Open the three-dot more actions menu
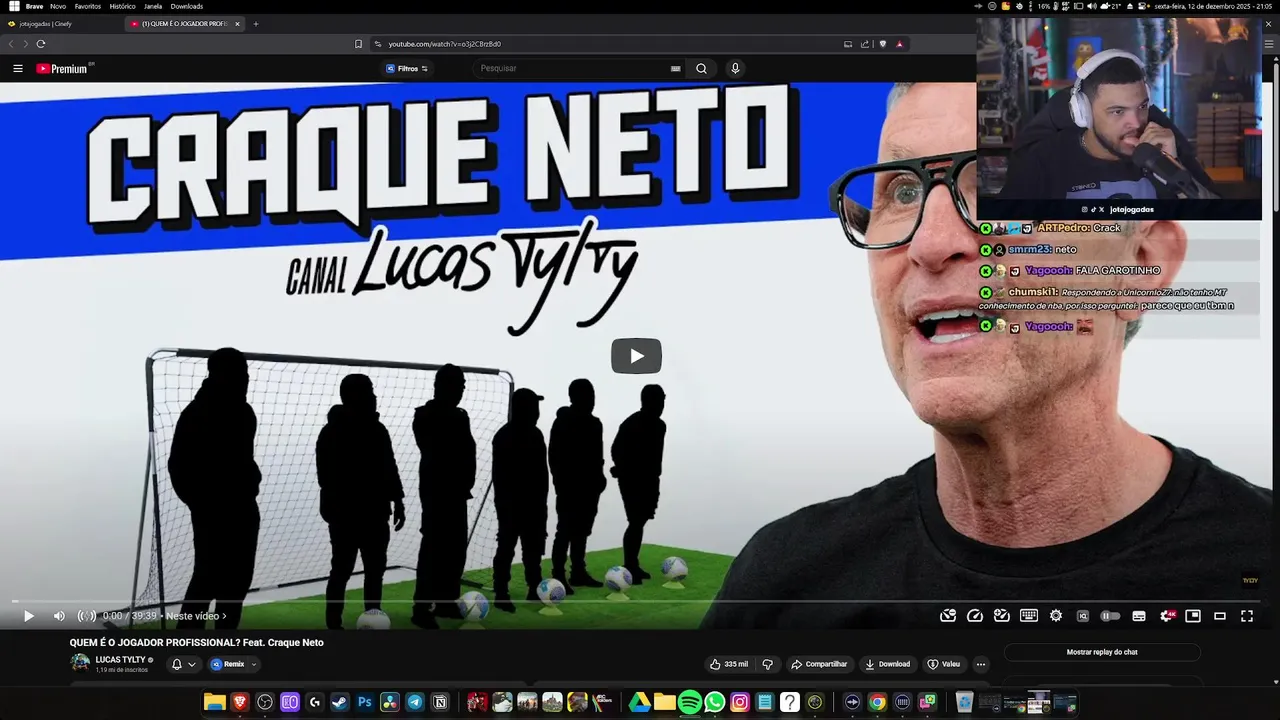Viewport: 1280px width, 720px height. click(x=981, y=664)
